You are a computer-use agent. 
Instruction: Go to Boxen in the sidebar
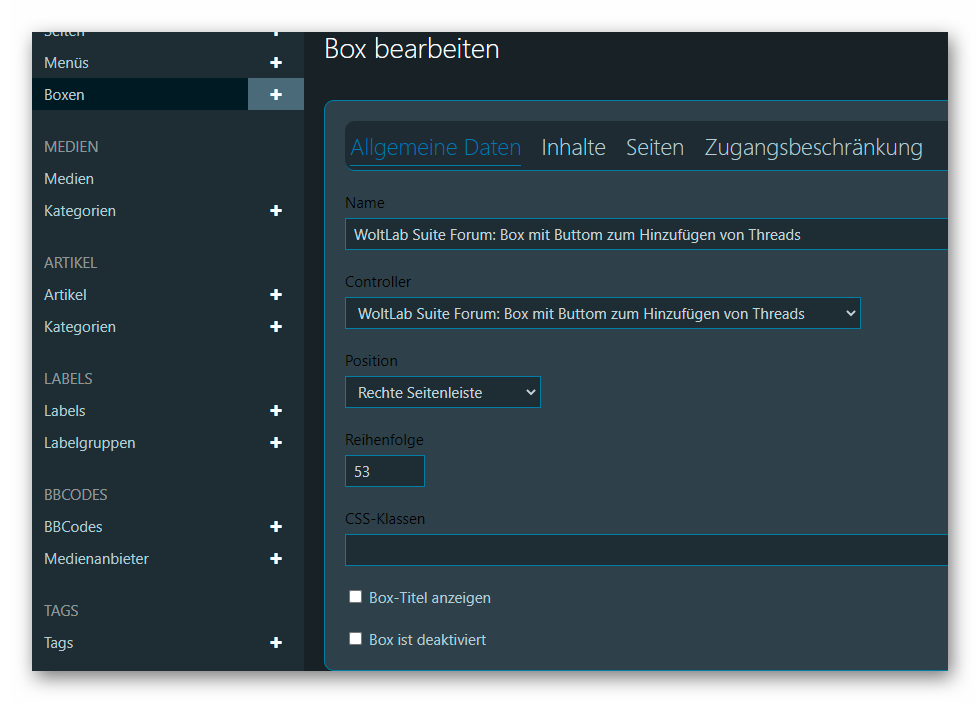pyautogui.click(x=65, y=95)
